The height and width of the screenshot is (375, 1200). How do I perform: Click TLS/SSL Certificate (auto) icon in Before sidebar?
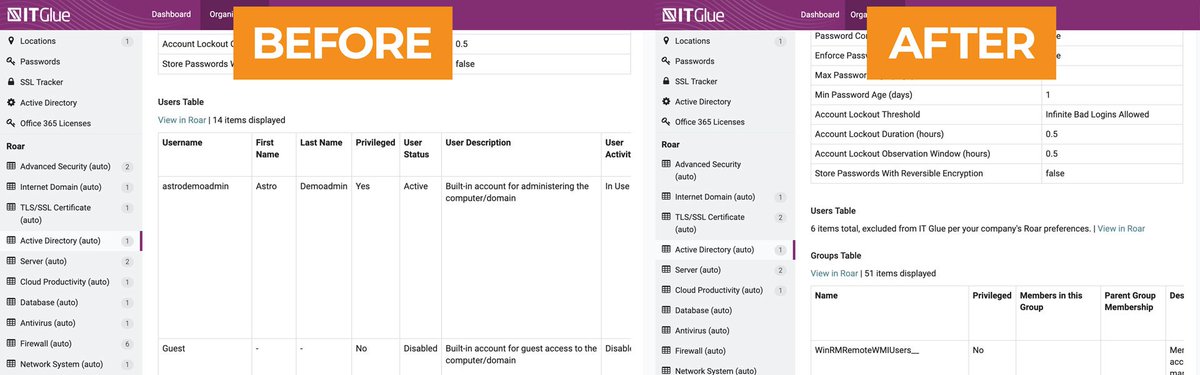click(11, 208)
